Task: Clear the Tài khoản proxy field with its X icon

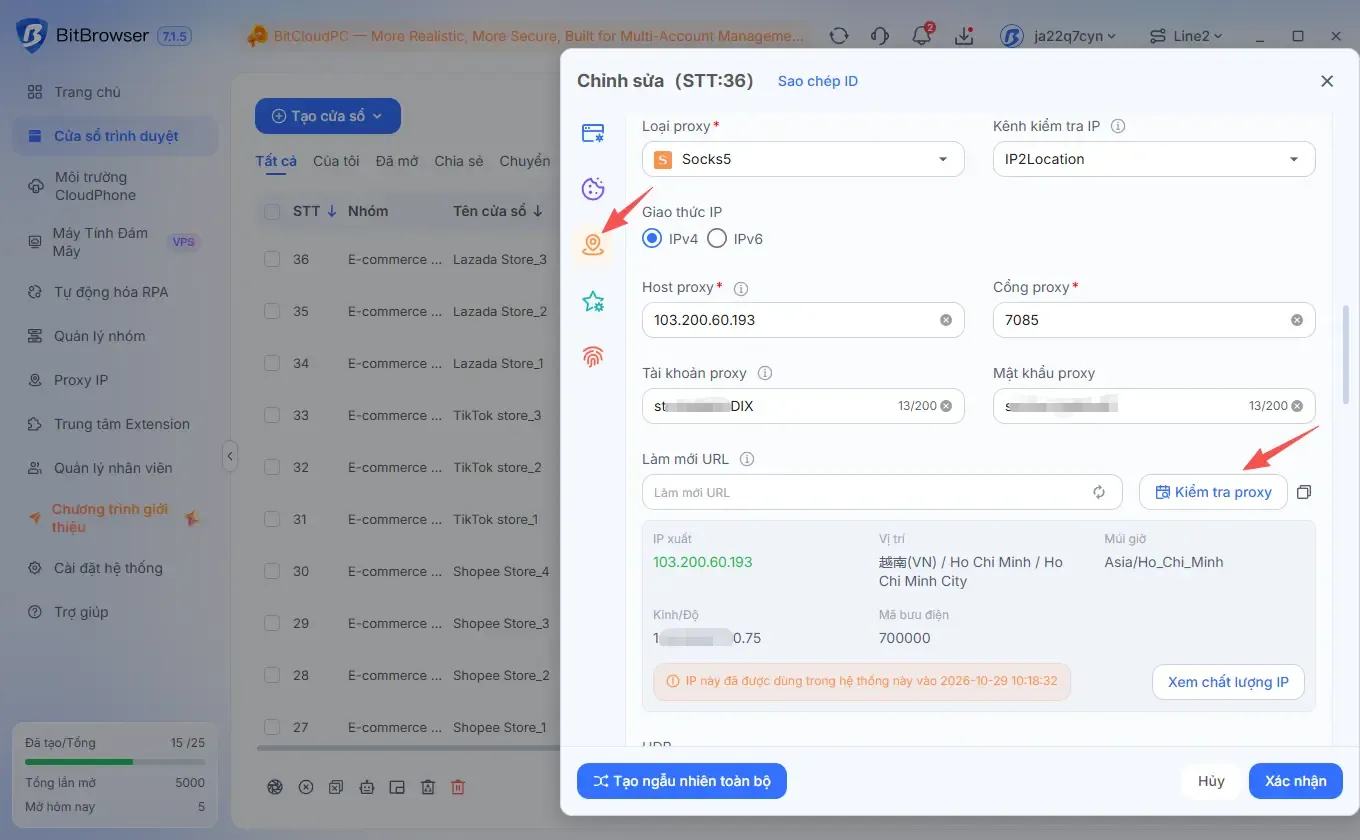Action: click(x=945, y=406)
